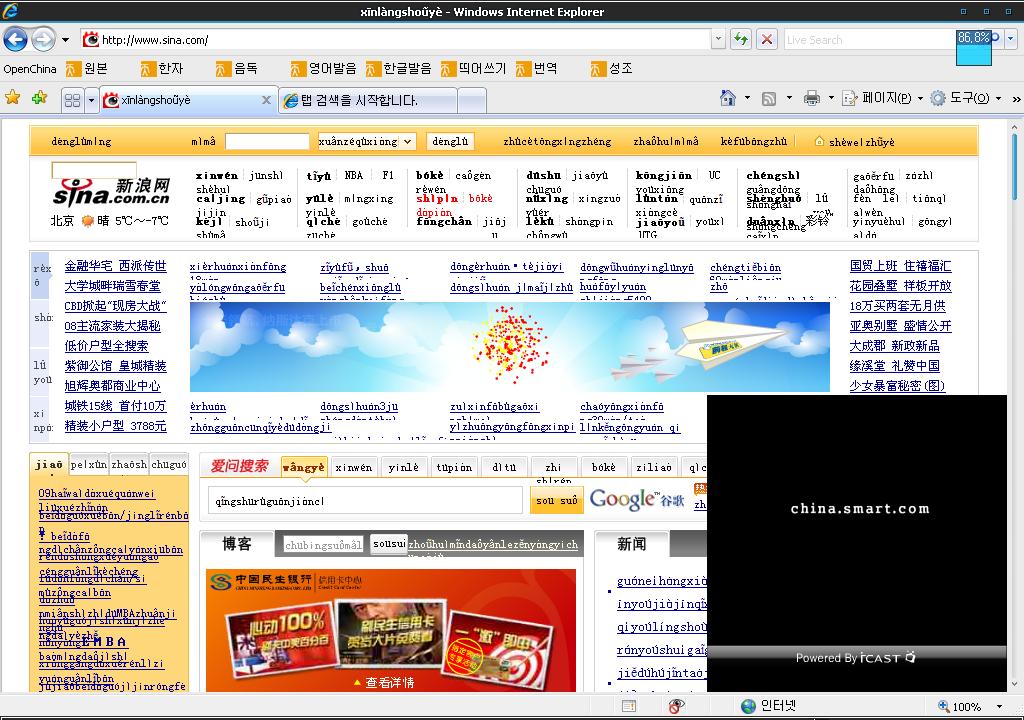
Task: Refresh the page with the green arrows icon
Action: click(741, 40)
